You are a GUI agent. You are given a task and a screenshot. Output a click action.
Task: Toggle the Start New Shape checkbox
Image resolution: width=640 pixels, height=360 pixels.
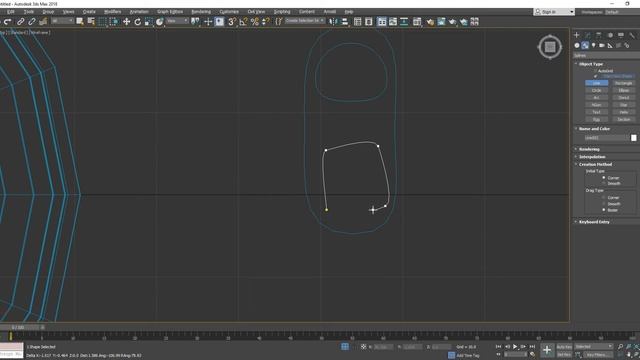pos(596,76)
